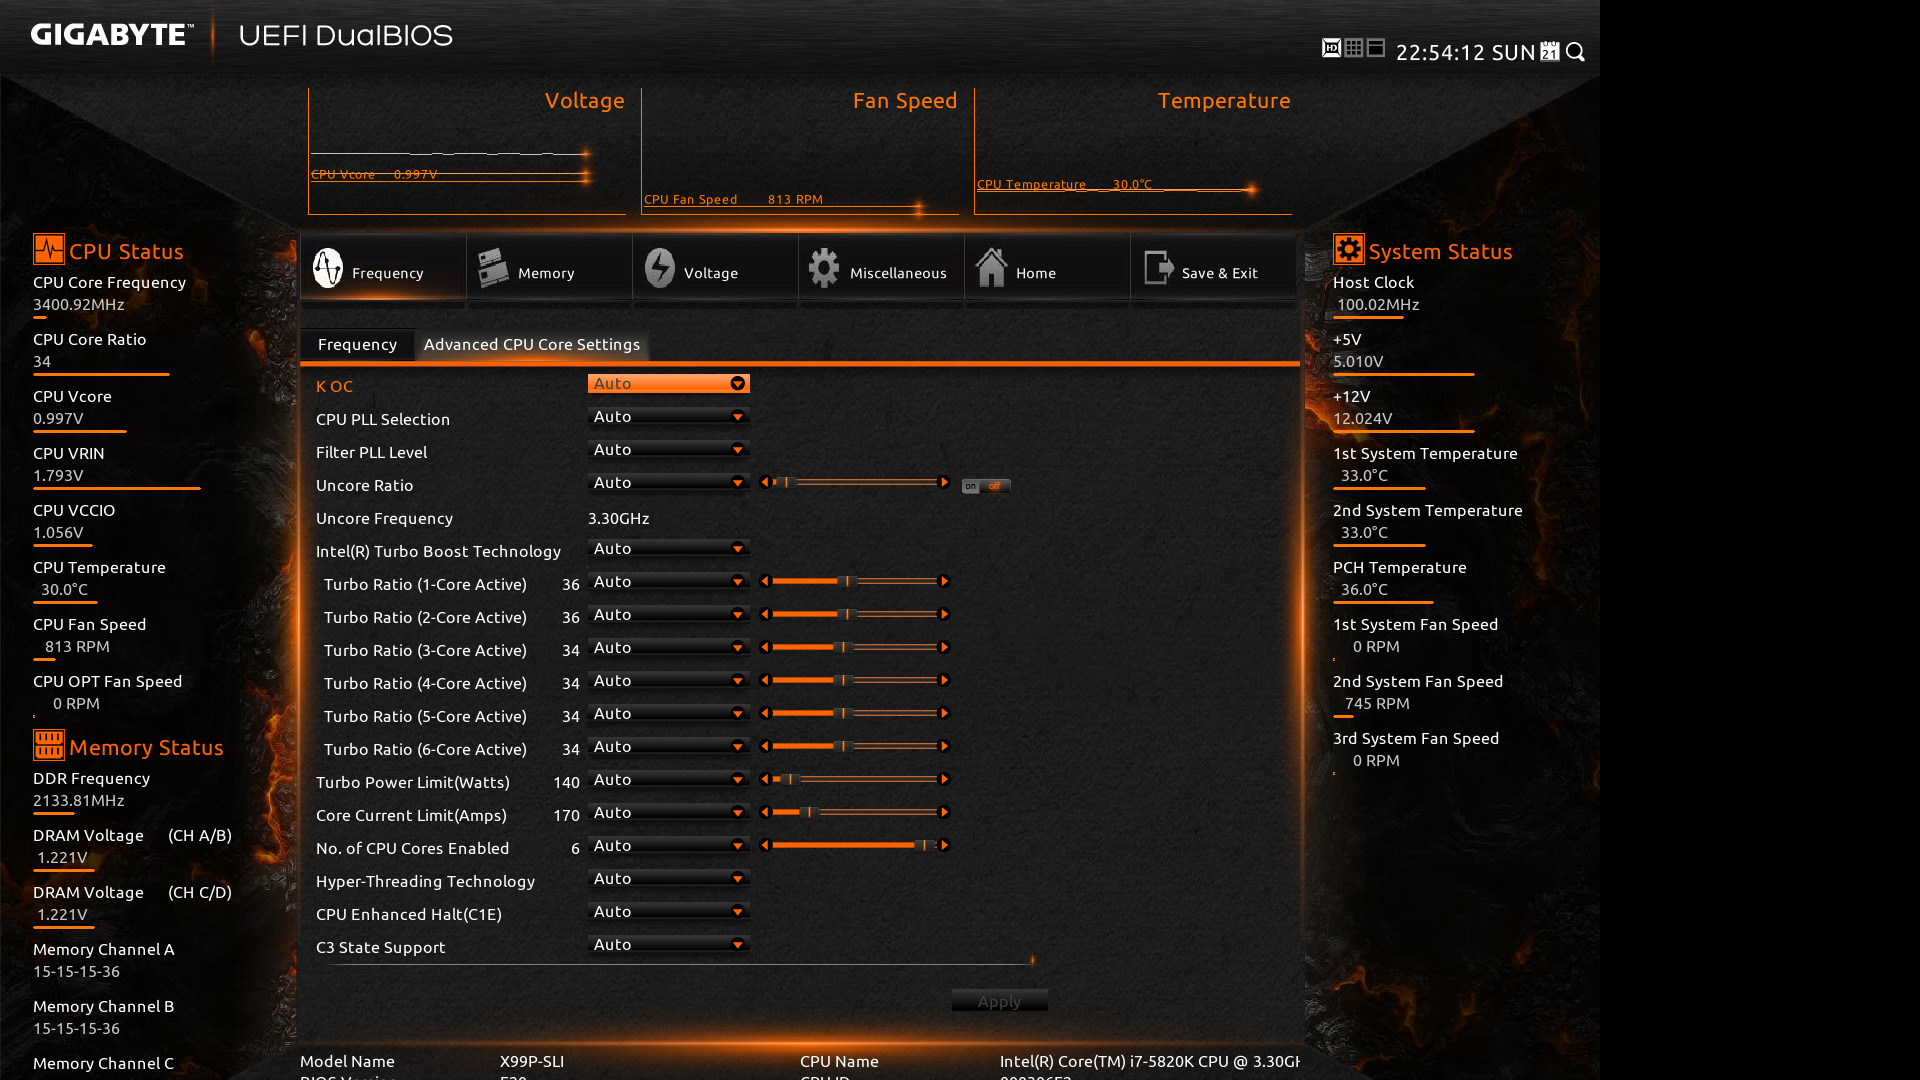Image resolution: width=1920 pixels, height=1080 pixels.
Task: Click the System Status gear icon
Action: coord(1348,249)
